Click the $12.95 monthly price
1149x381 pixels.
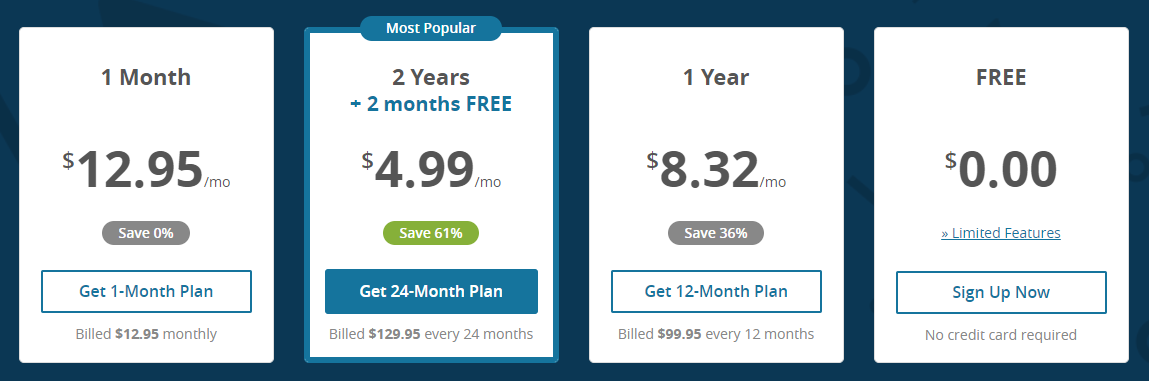(x=146, y=170)
